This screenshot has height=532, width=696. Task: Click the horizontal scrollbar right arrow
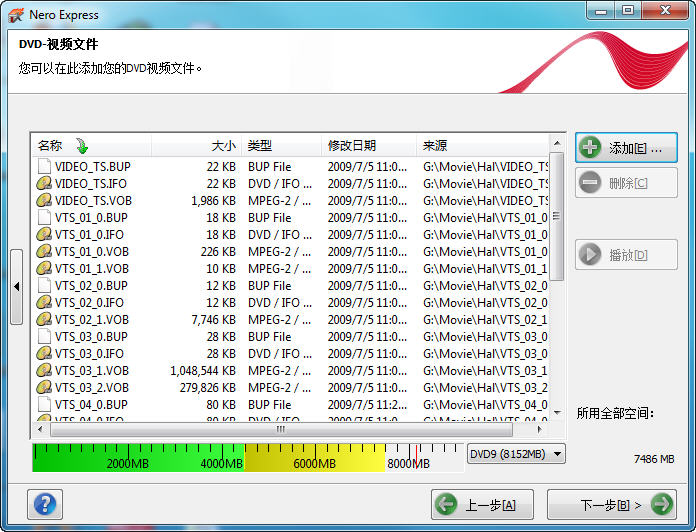[x=539, y=429]
